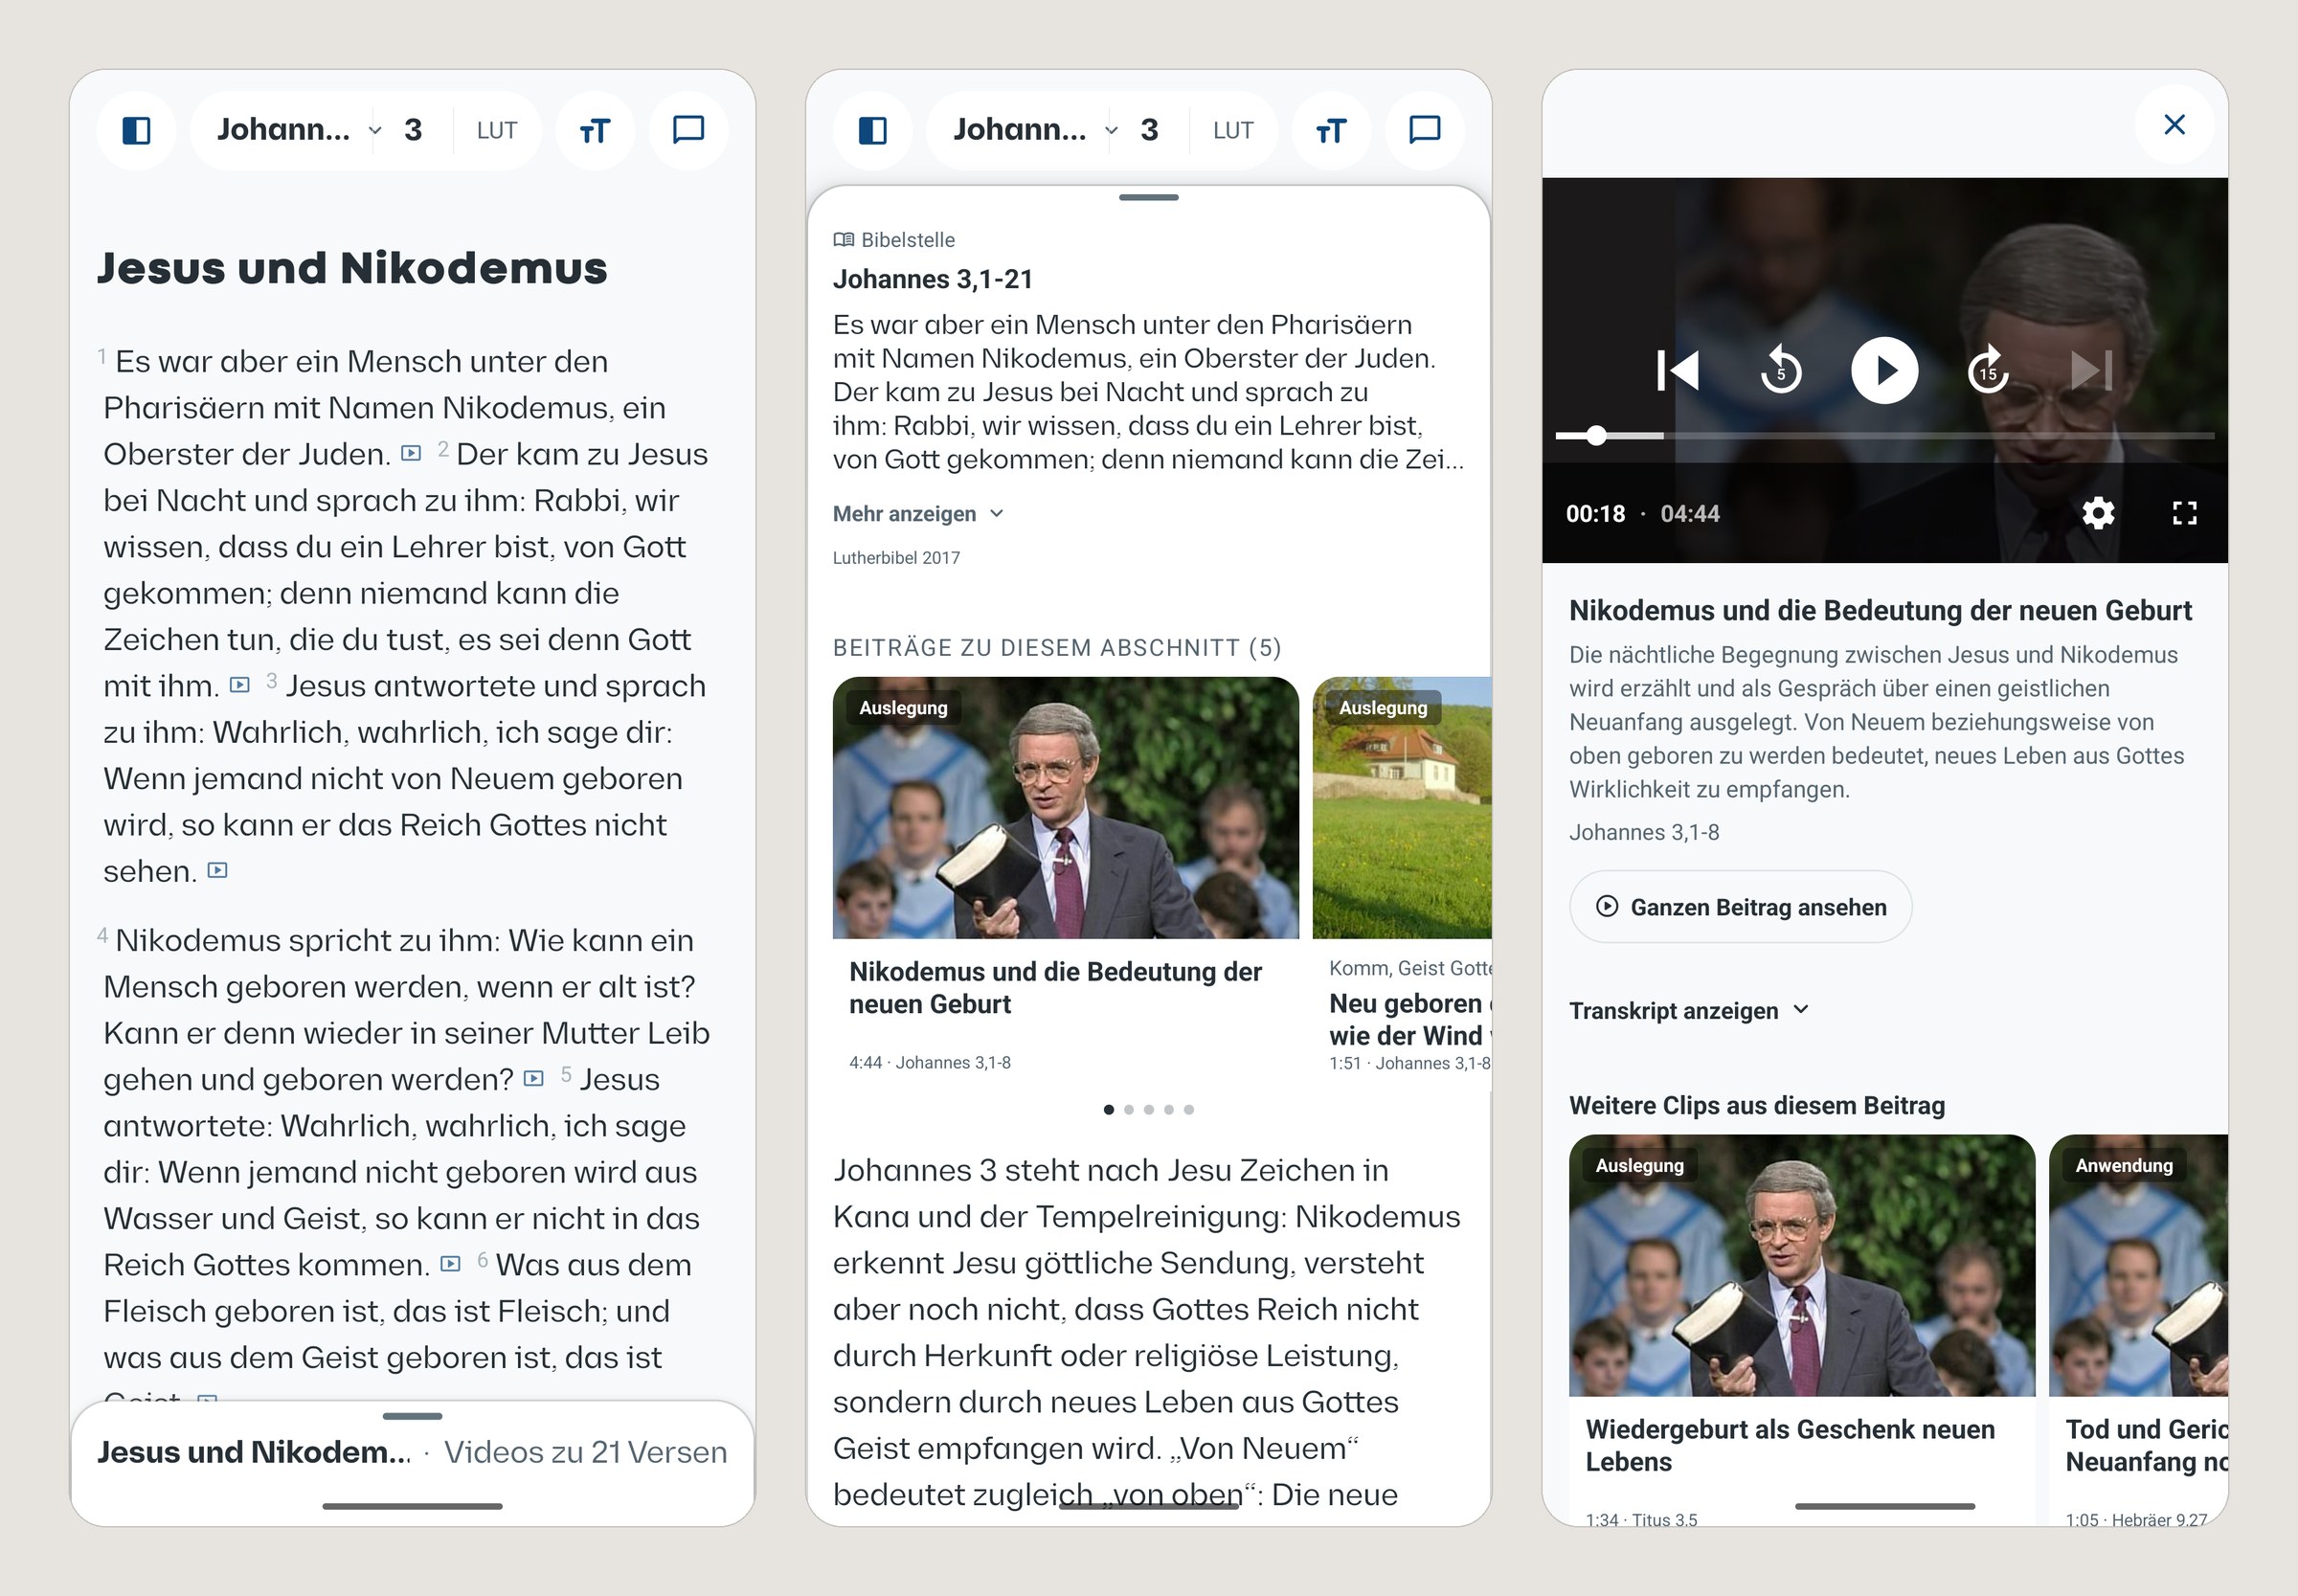Enter fullscreen video mode
2298x1596 pixels.
[x=2185, y=513]
